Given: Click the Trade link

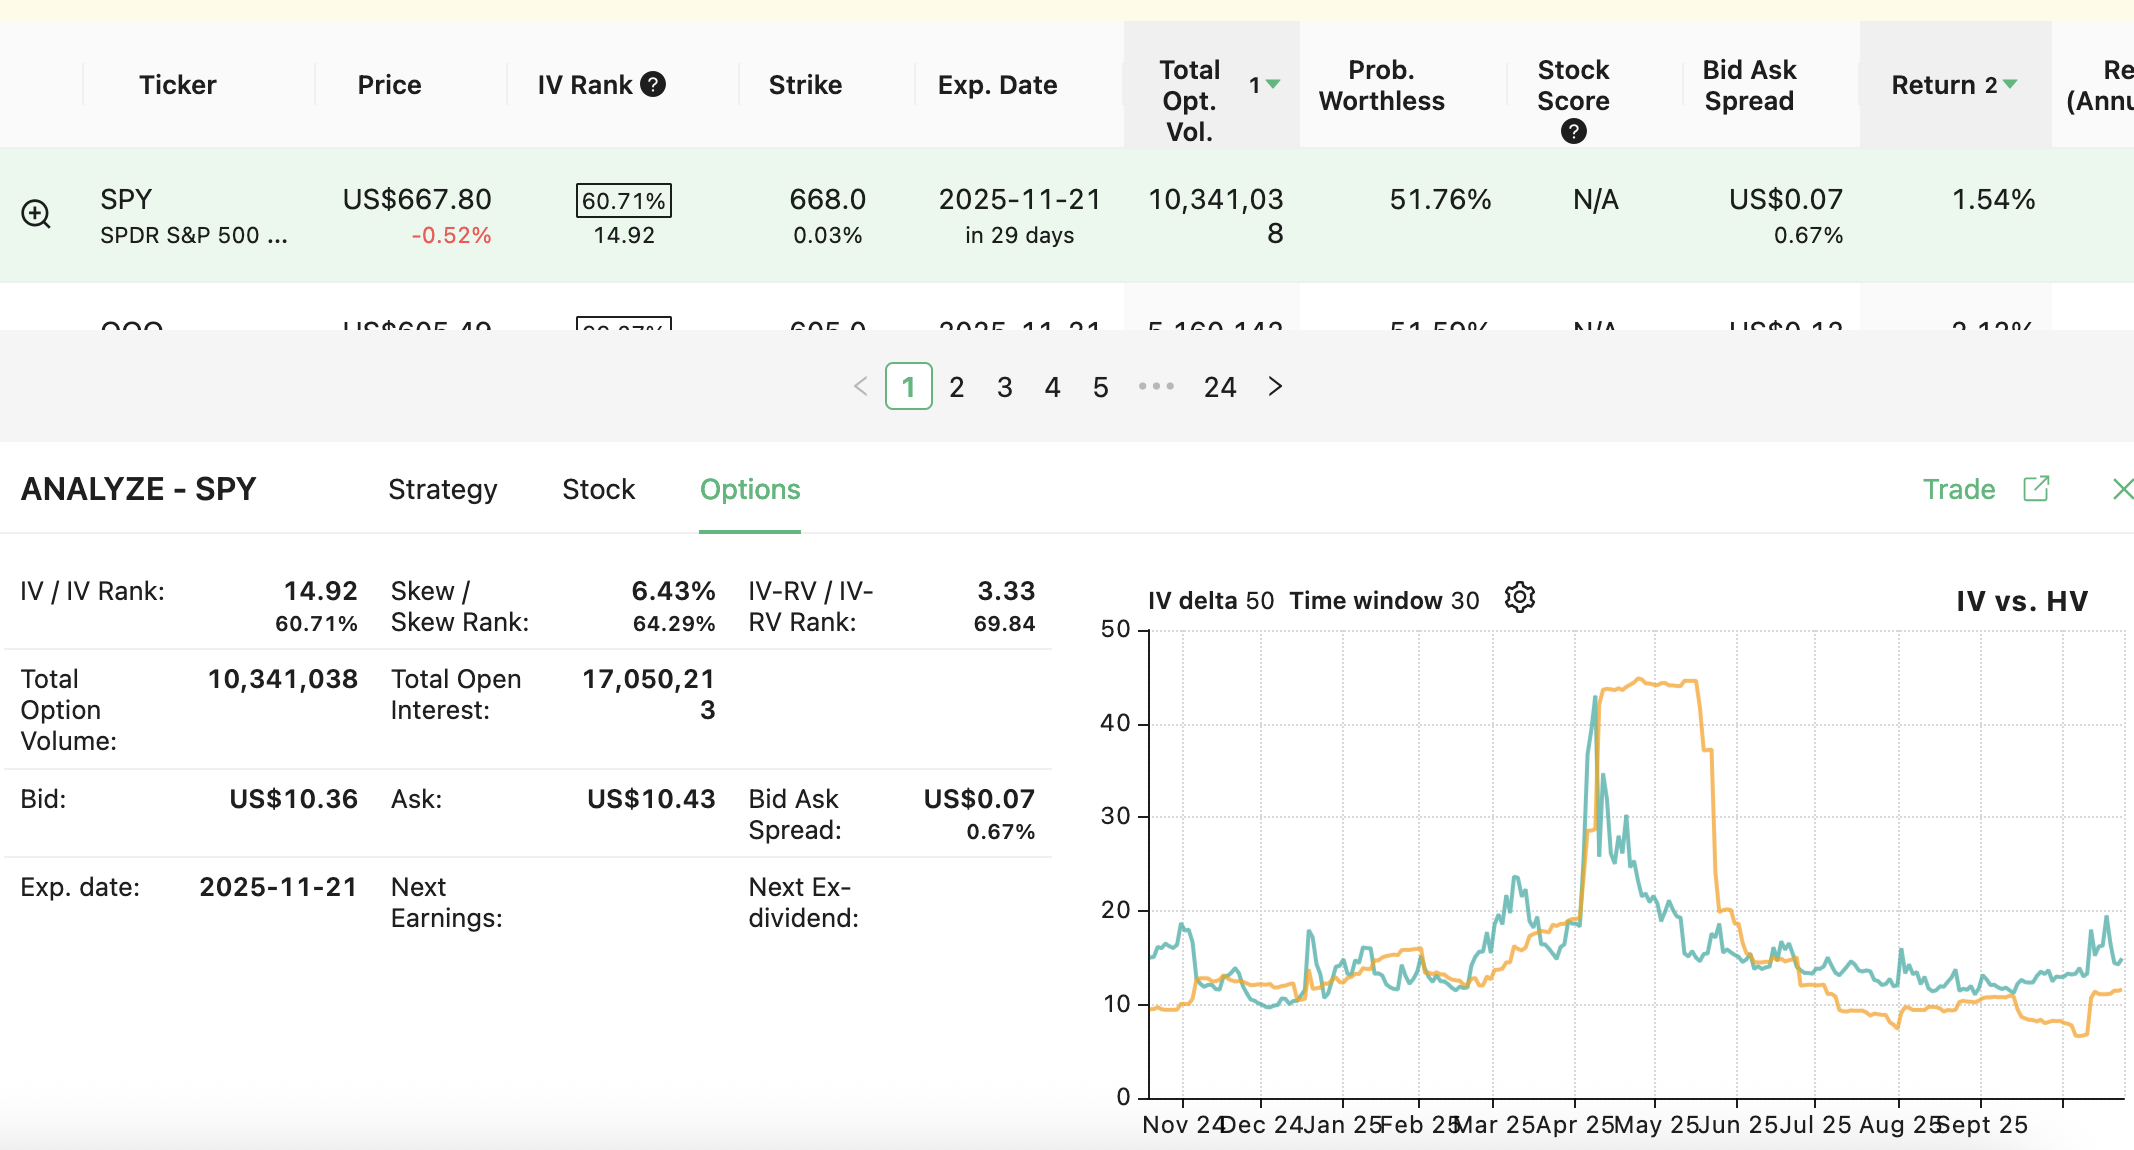Looking at the screenshot, I should tap(1958, 489).
